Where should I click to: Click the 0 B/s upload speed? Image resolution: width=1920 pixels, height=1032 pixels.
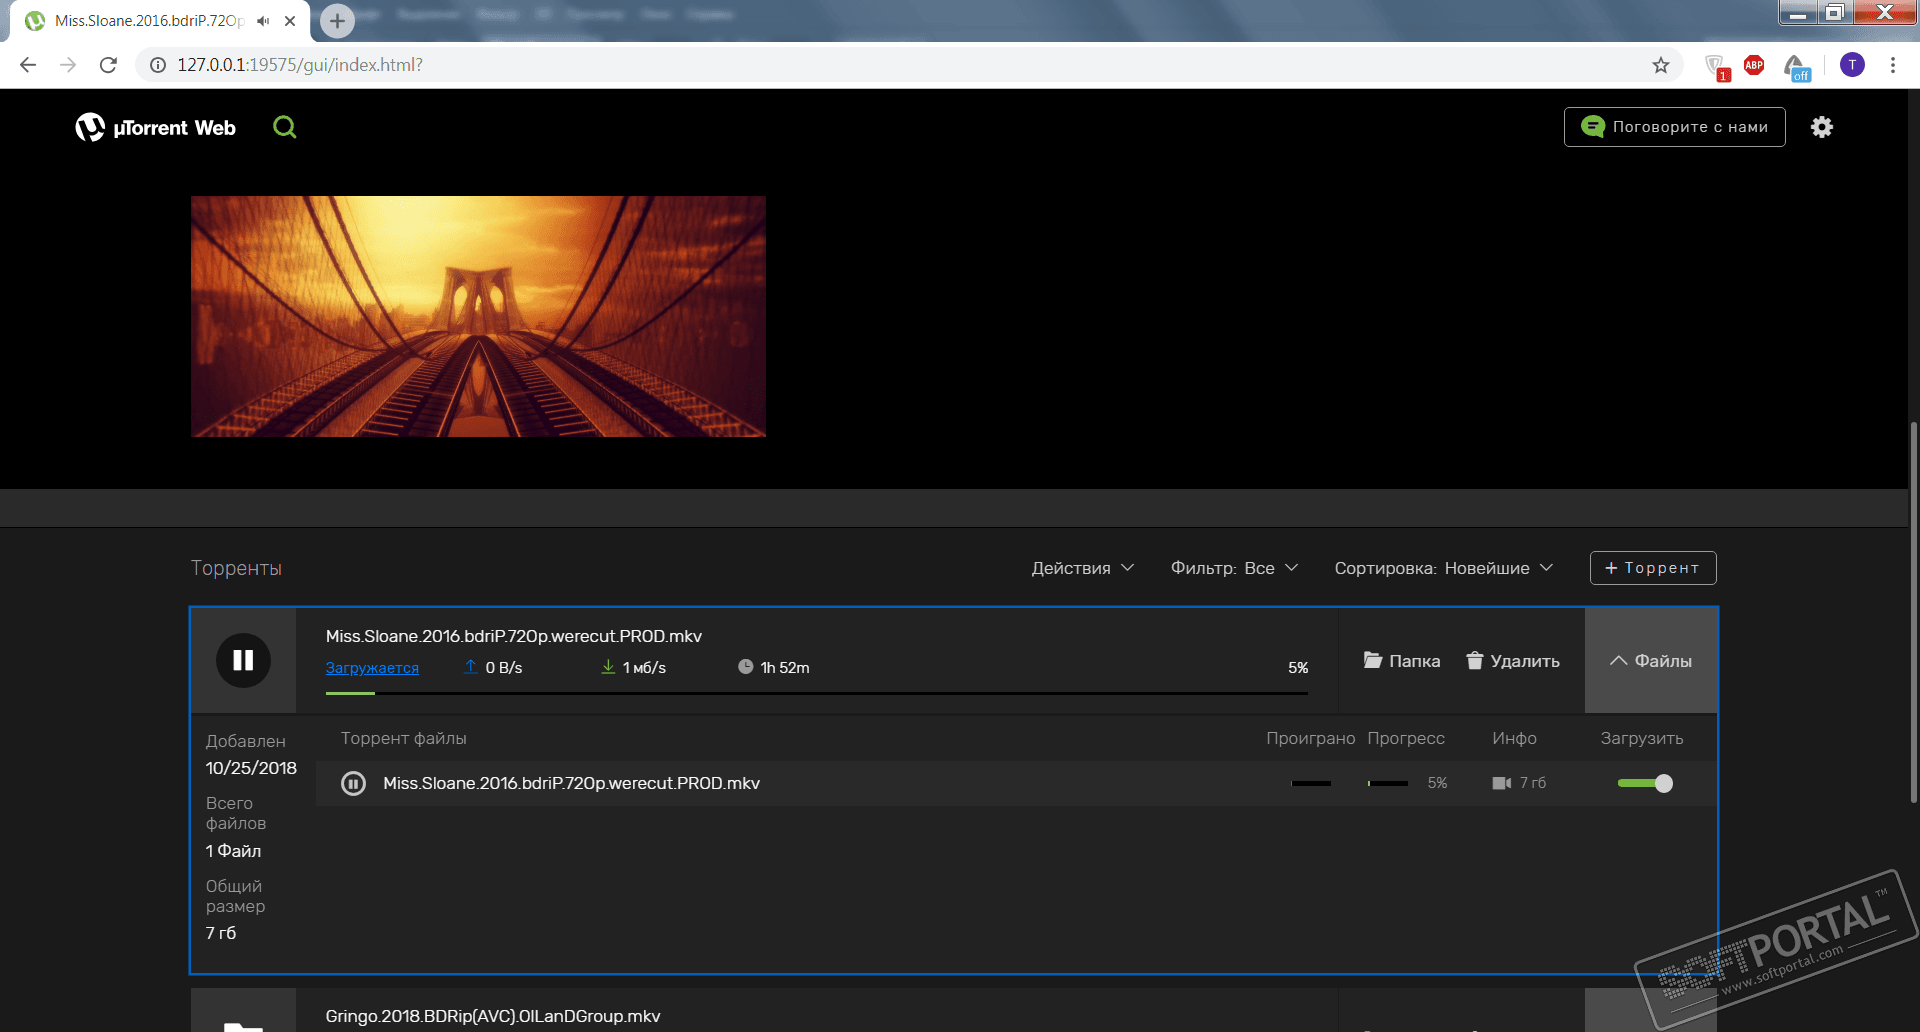coord(504,668)
